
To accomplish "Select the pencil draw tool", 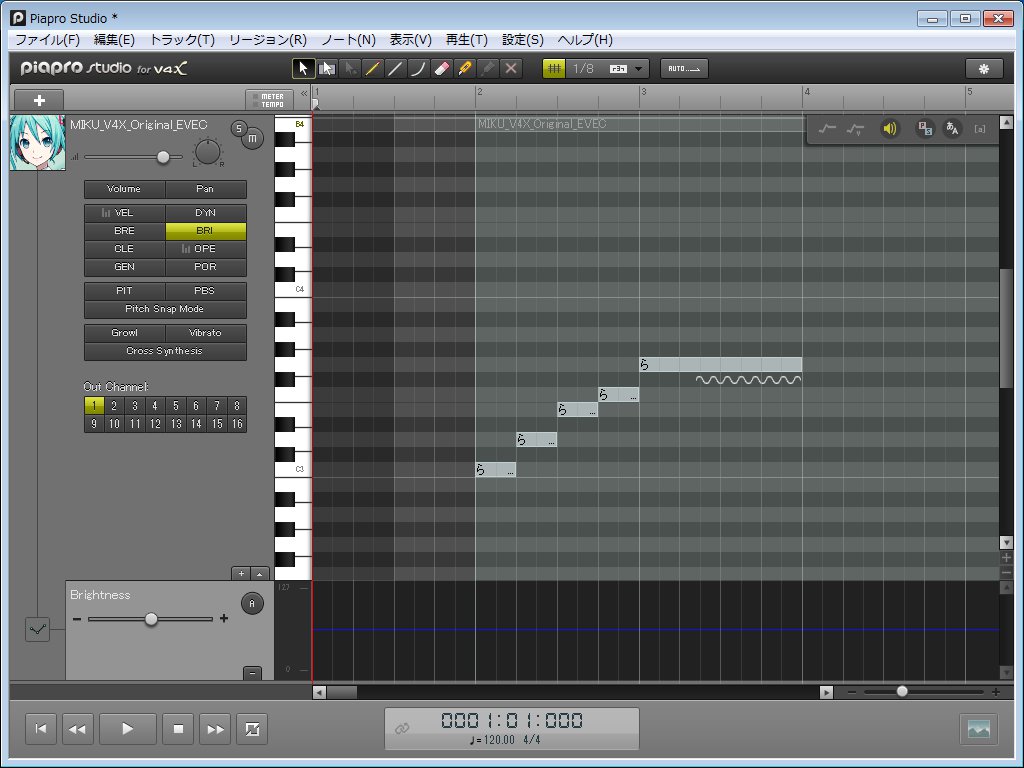I will (372, 68).
